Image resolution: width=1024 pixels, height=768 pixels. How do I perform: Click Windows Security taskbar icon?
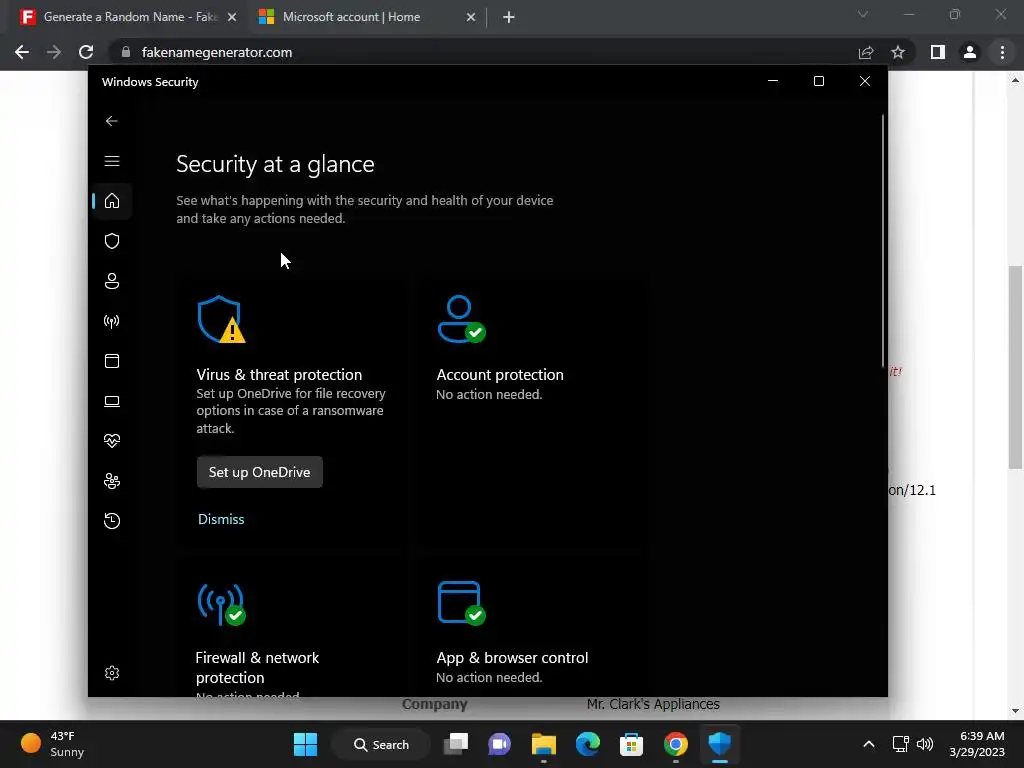(x=720, y=744)
